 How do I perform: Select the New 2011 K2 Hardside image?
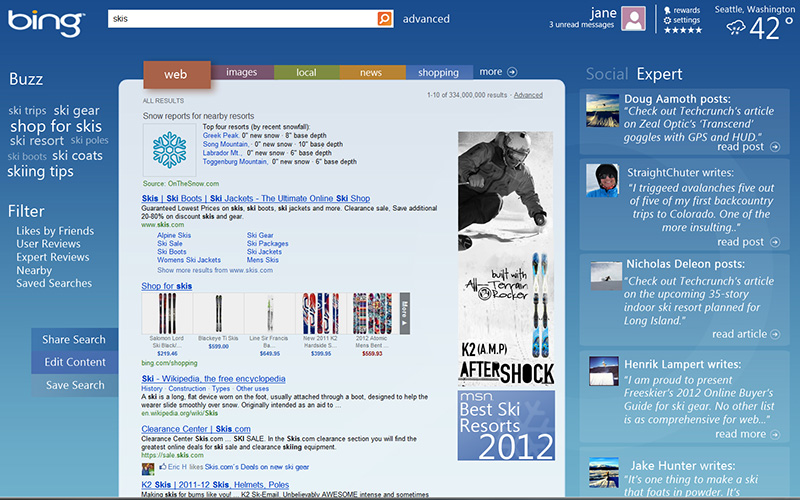[321, 313]
